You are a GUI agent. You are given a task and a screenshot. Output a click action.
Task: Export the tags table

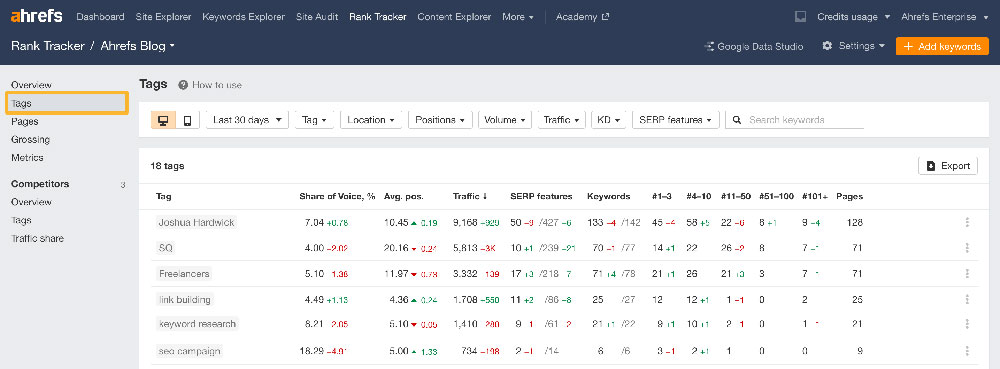(x=948, y=166)
